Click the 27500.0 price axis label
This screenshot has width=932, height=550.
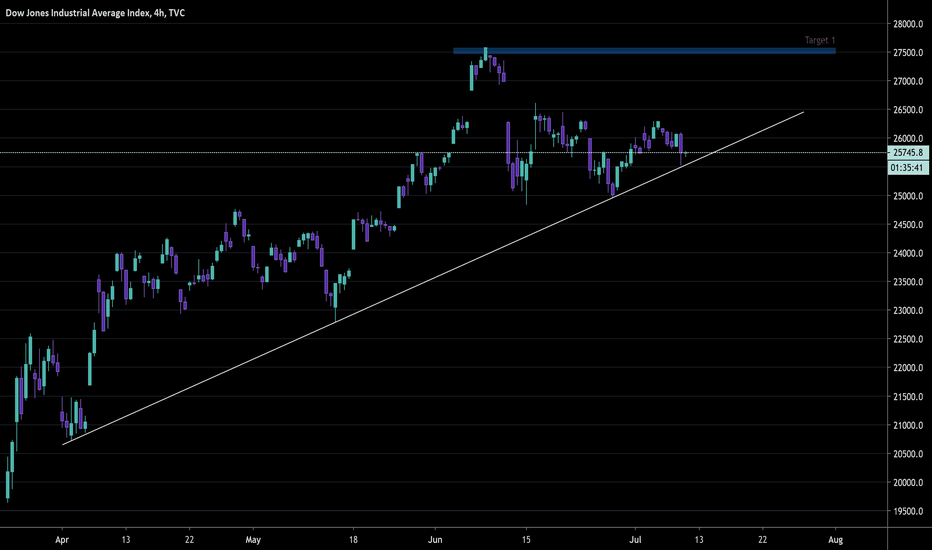[x=908, y=52]
